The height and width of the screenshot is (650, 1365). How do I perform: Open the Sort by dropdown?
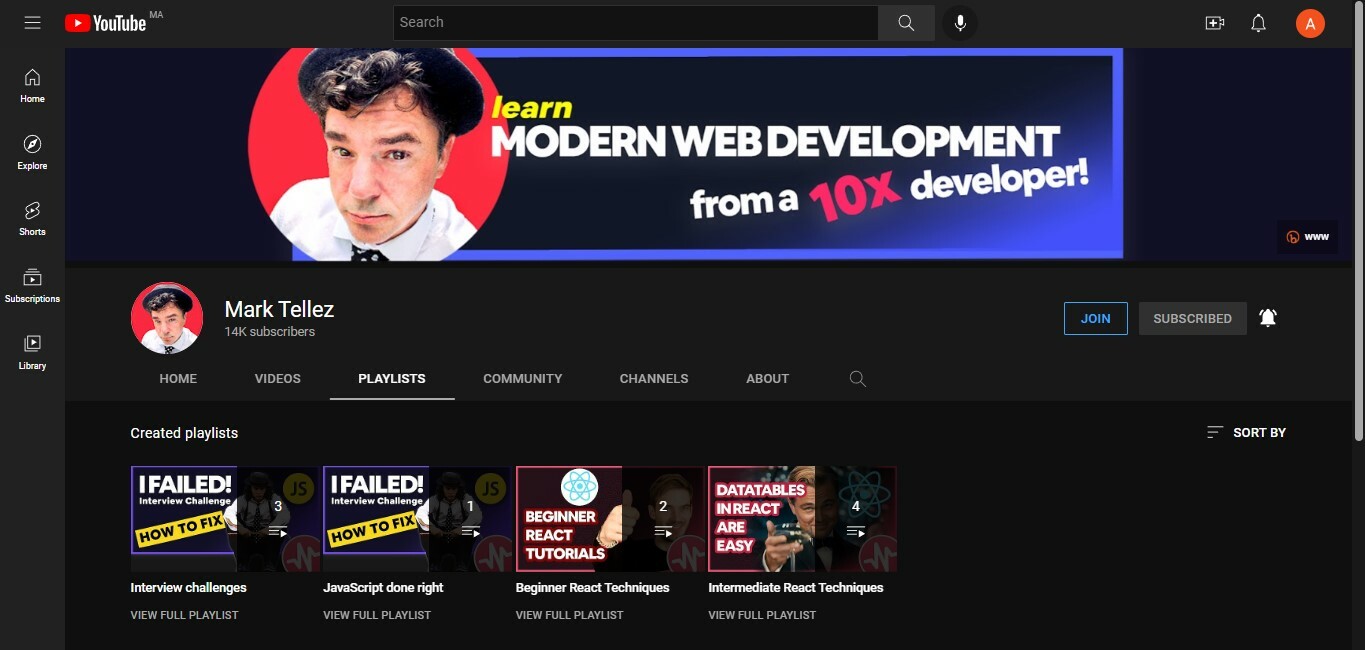point(1246,432)
